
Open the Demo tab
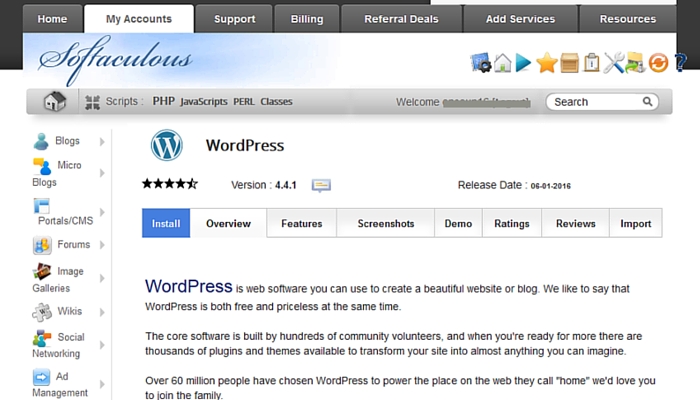coord(458,223)
